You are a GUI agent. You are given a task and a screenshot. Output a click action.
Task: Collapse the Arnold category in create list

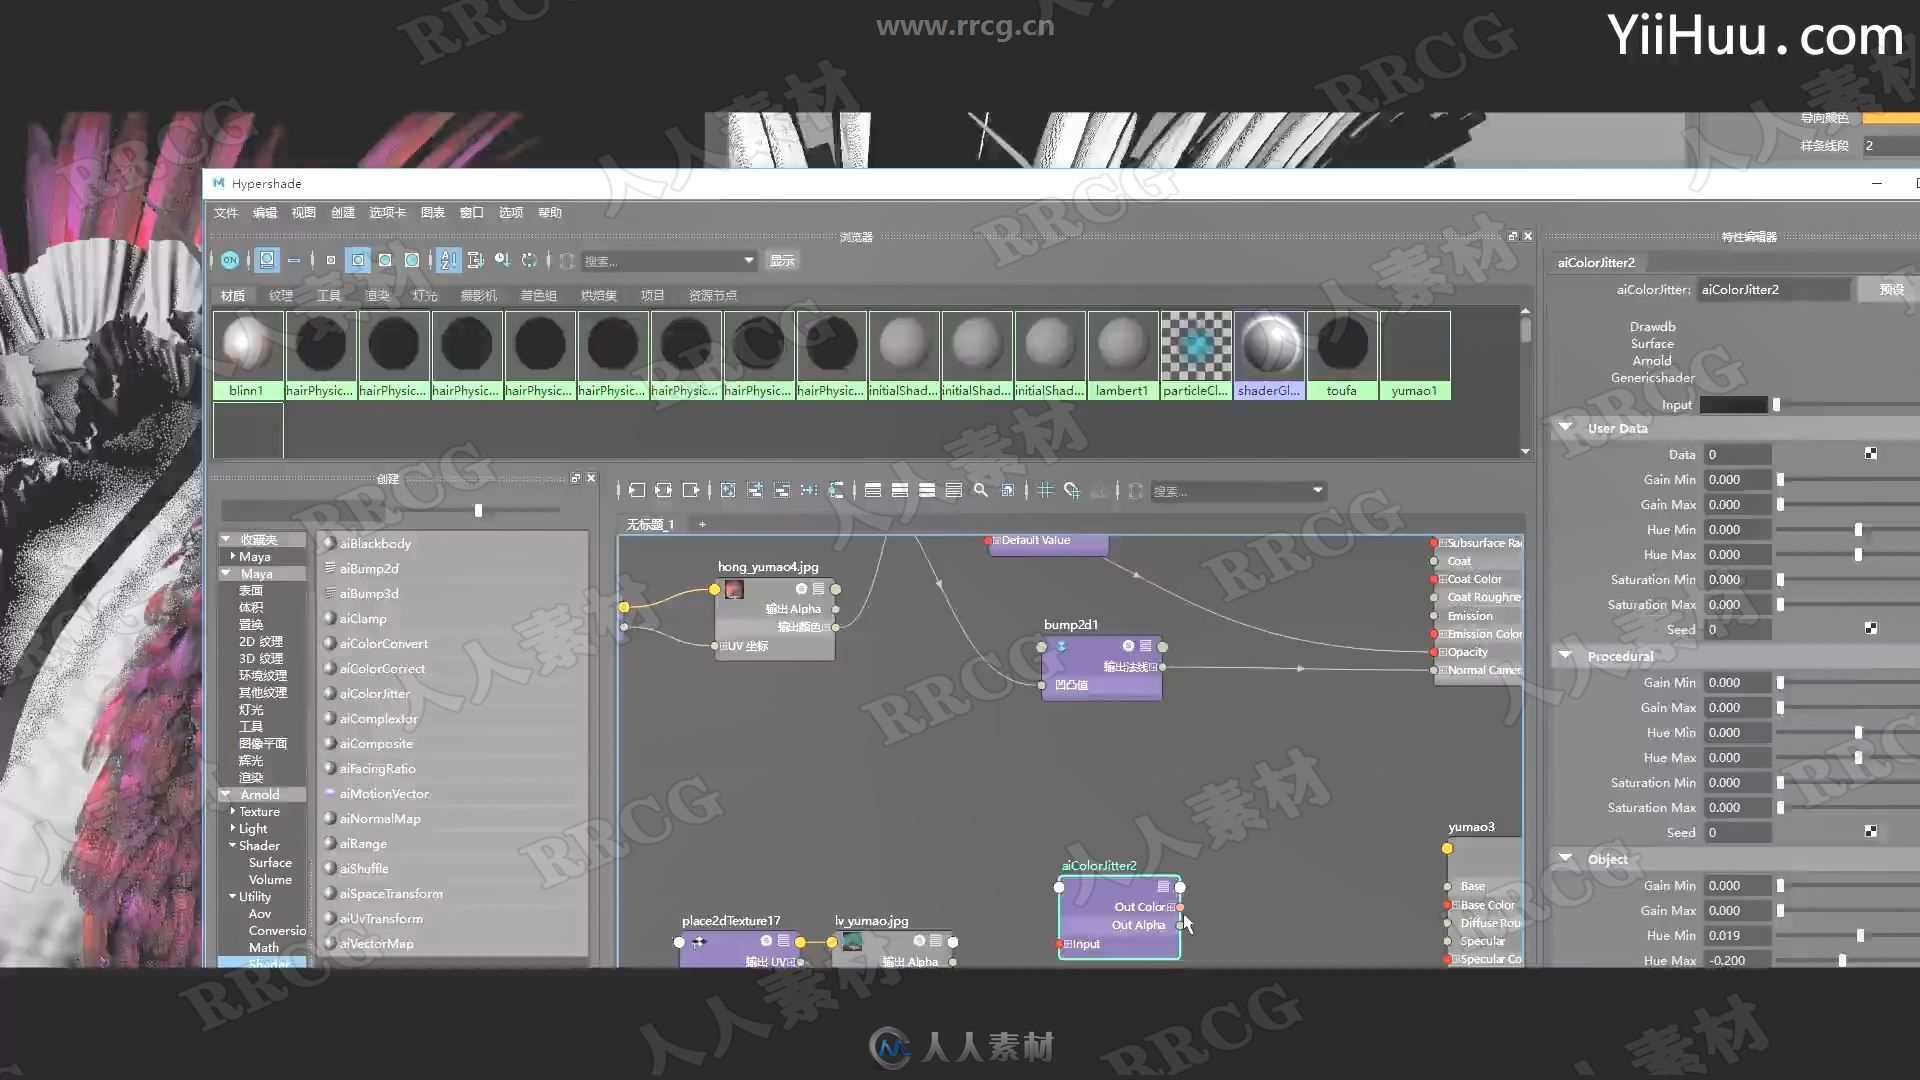point(226,794)
